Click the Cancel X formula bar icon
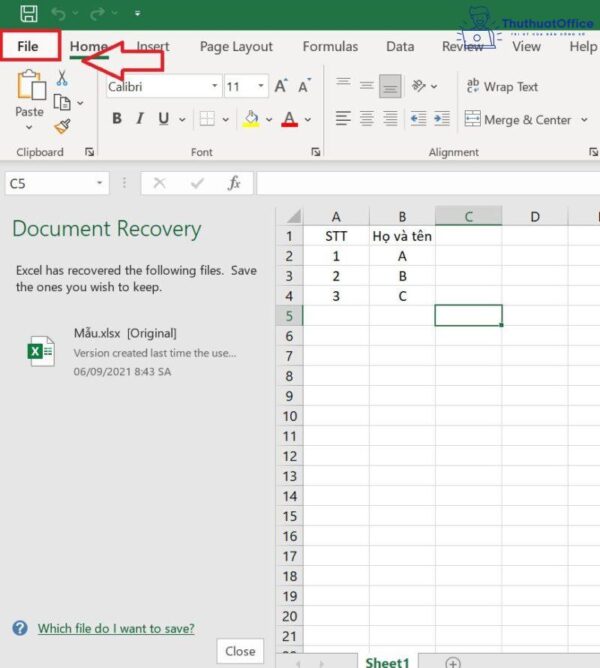Screen dimensions: 600x668 pos(160,183)
